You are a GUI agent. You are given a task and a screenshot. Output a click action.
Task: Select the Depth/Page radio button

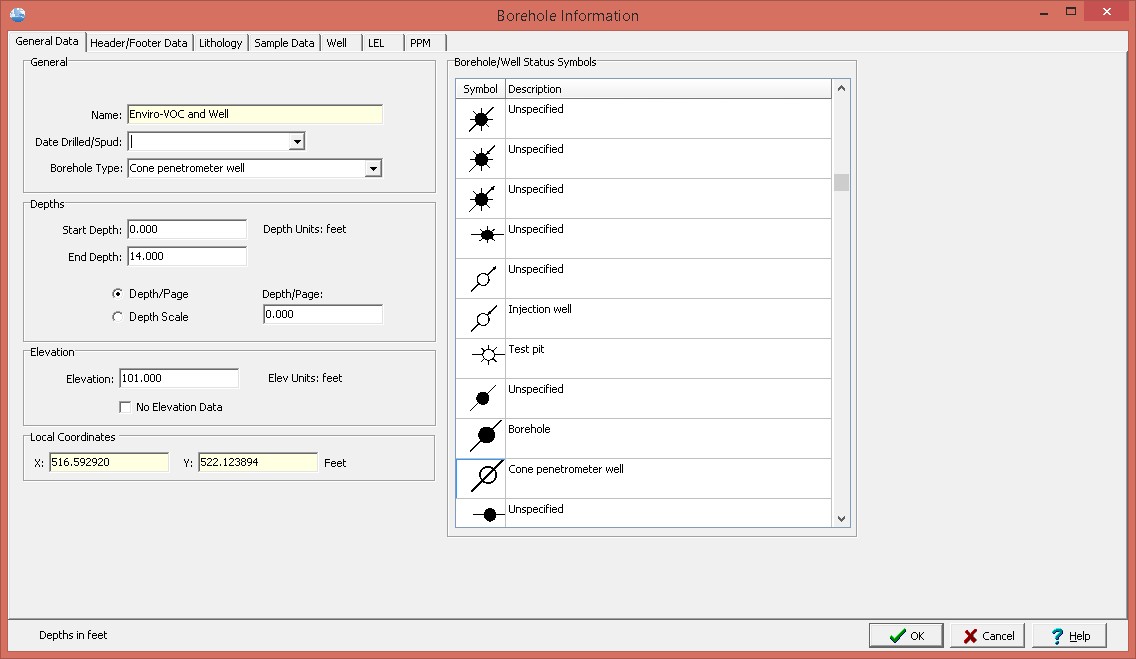[x=118, y=294]
